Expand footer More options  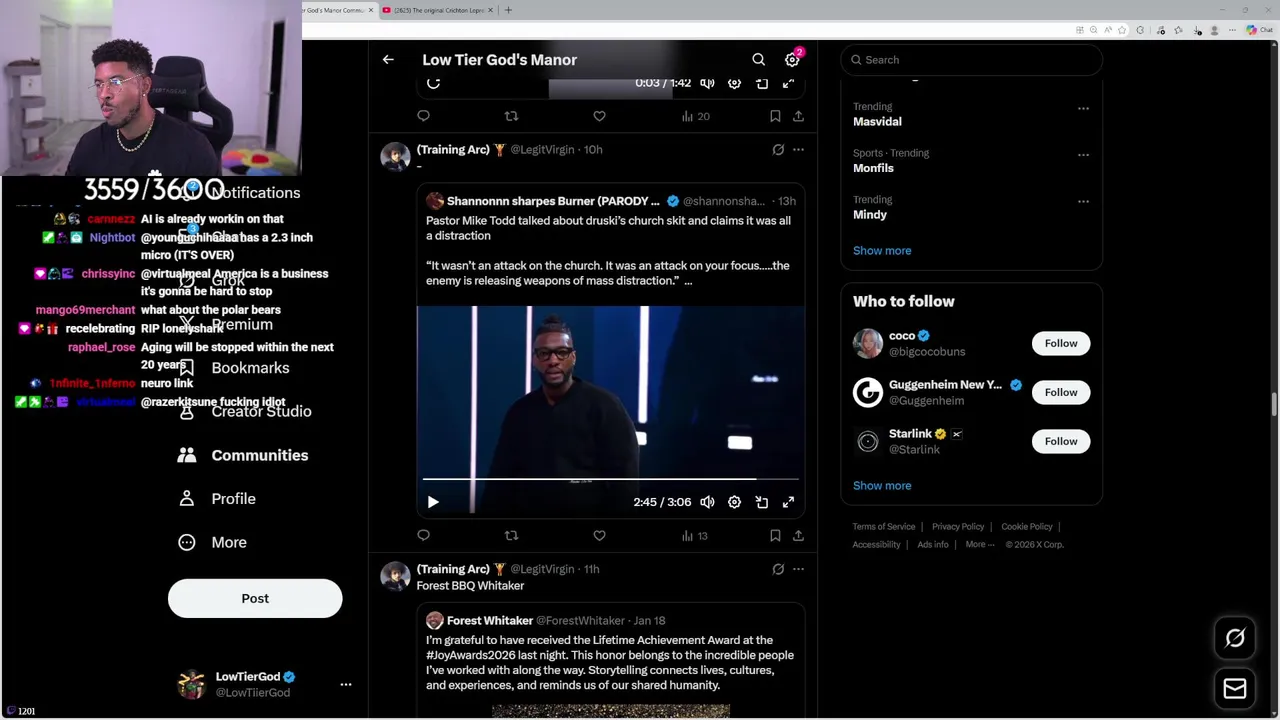[979, 545]
